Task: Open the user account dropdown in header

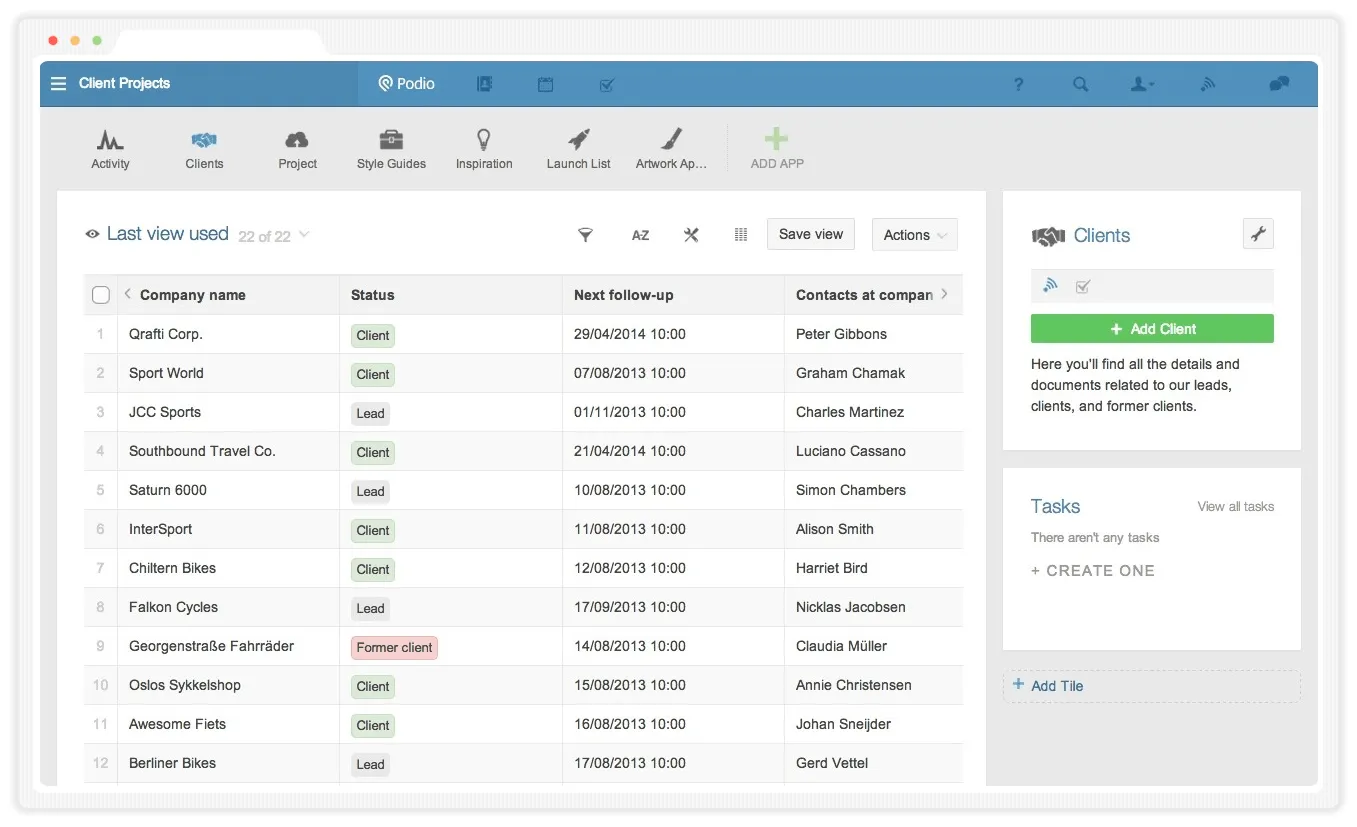Action: [x=1142, y=85]
